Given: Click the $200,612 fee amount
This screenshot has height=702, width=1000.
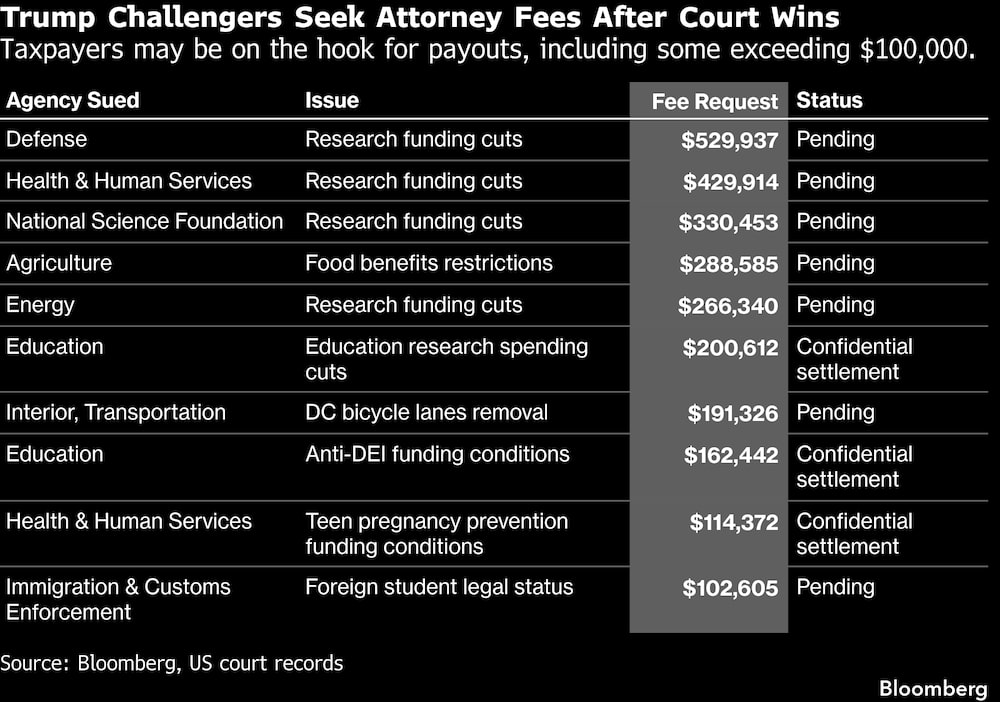Looking at the screenshot, I should (730, 348).
